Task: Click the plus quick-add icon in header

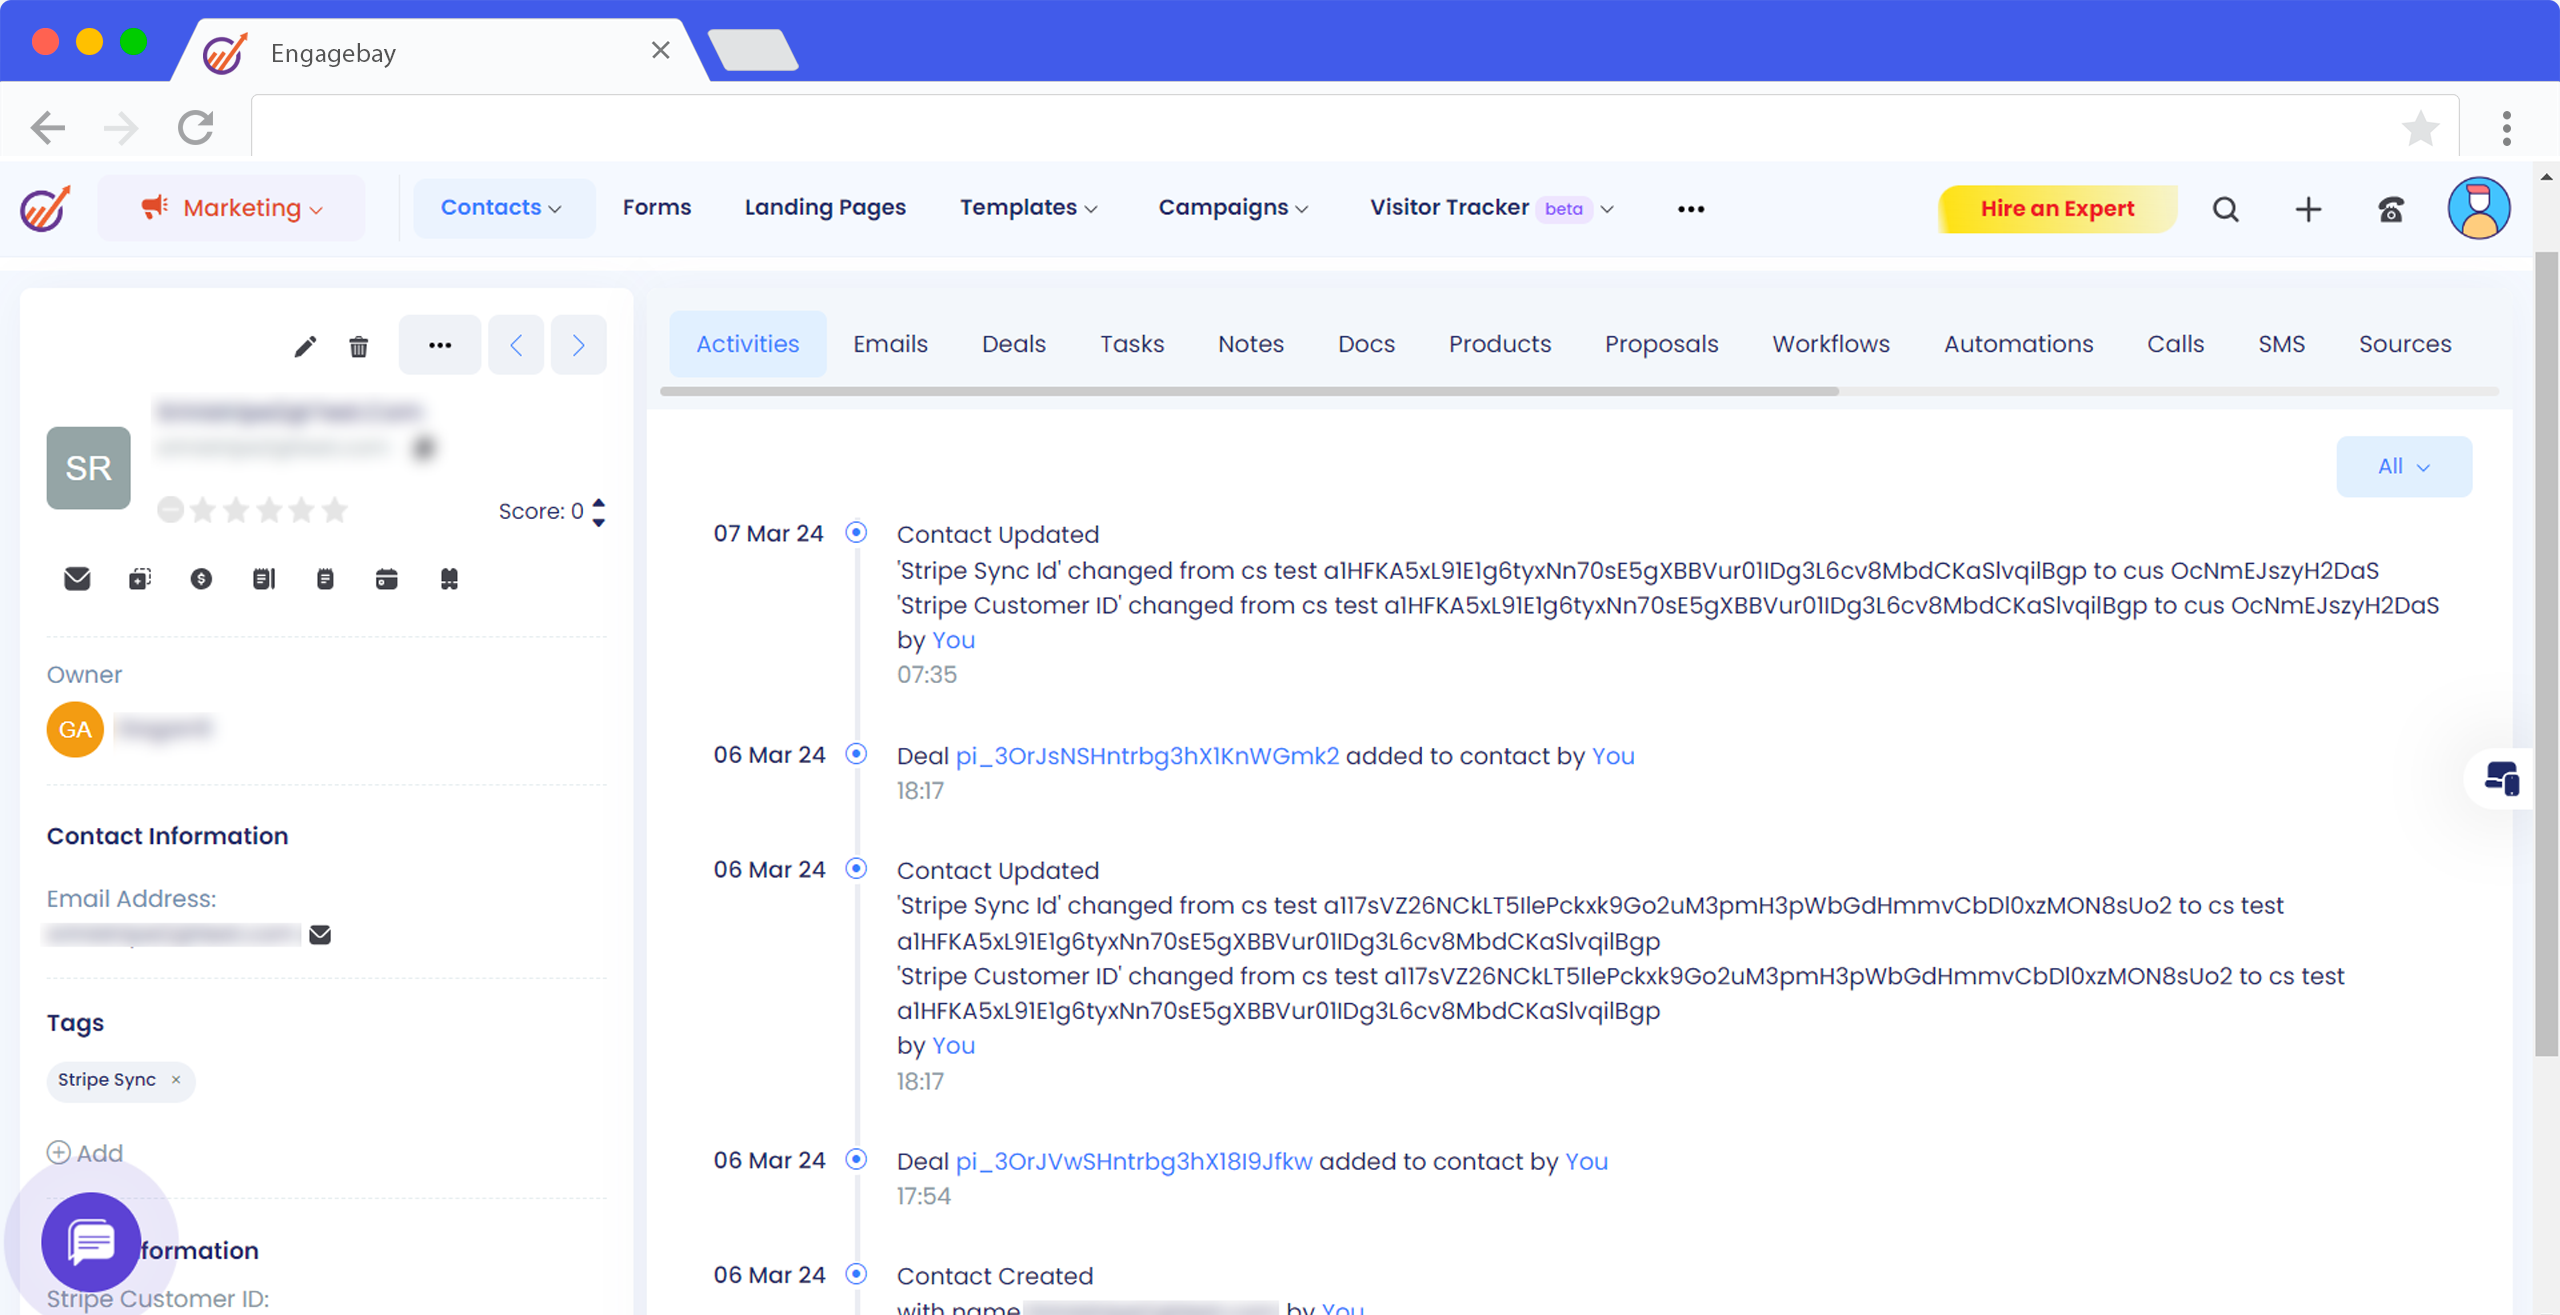Action: pyautogui.click(x=2308, y=209)
